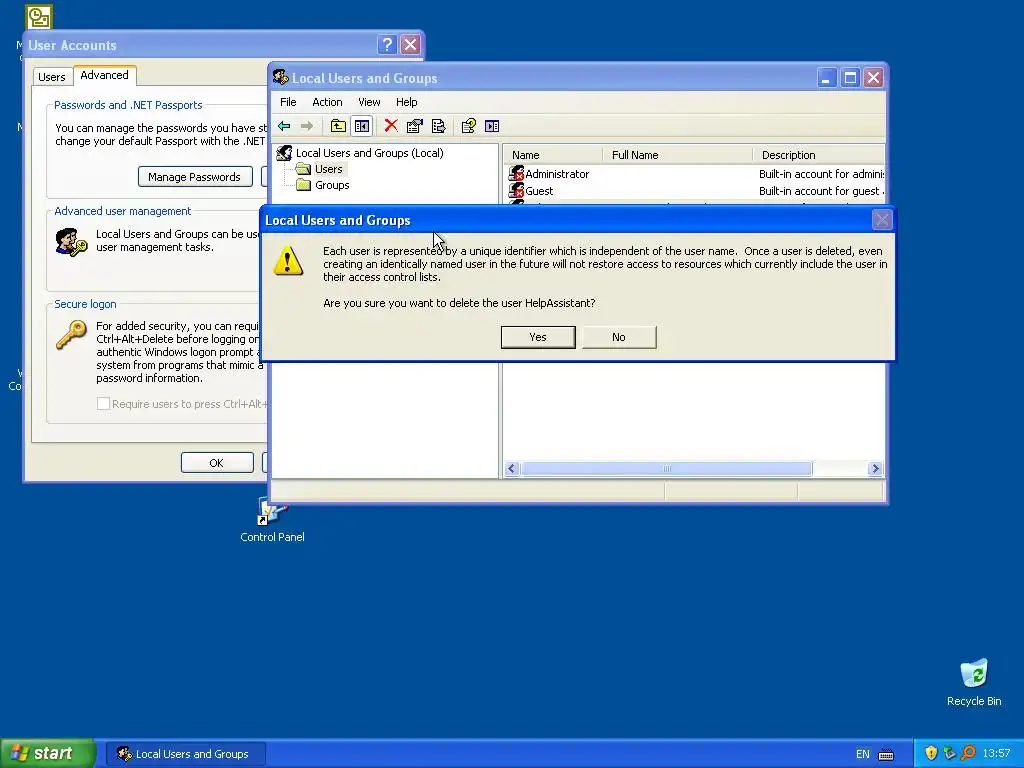
Task: Open the Action menu
Action: (x=327, y=102)
